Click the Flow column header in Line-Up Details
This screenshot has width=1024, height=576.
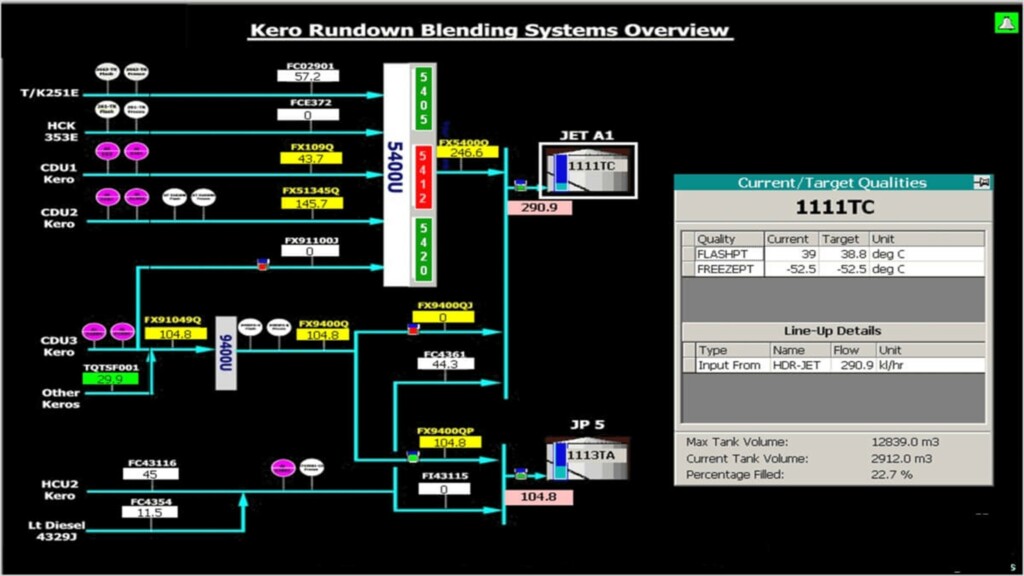click(x=846, y=350)
